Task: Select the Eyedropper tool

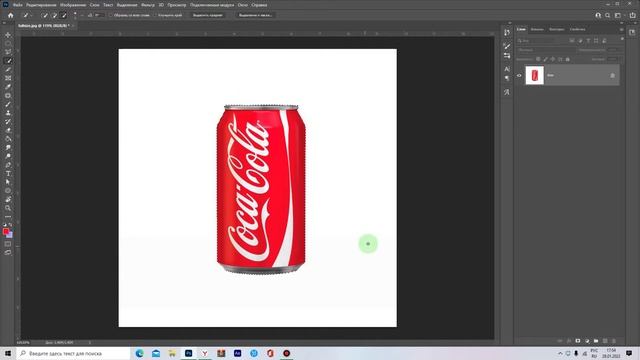Action: tap(8, 87)
